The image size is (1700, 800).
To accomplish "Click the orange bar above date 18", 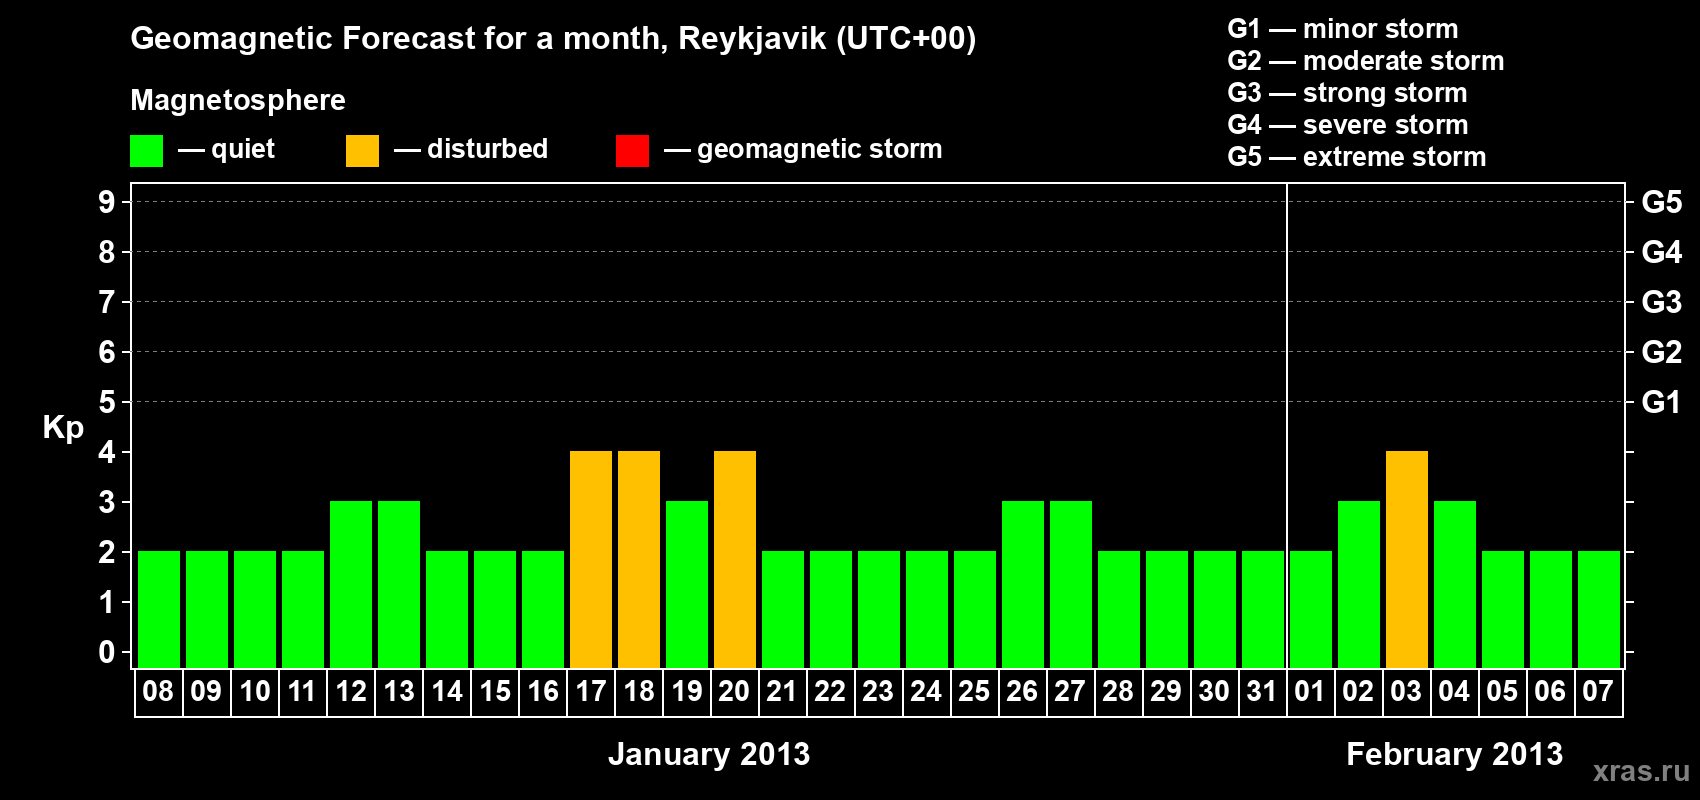I will tap(639, 559).
